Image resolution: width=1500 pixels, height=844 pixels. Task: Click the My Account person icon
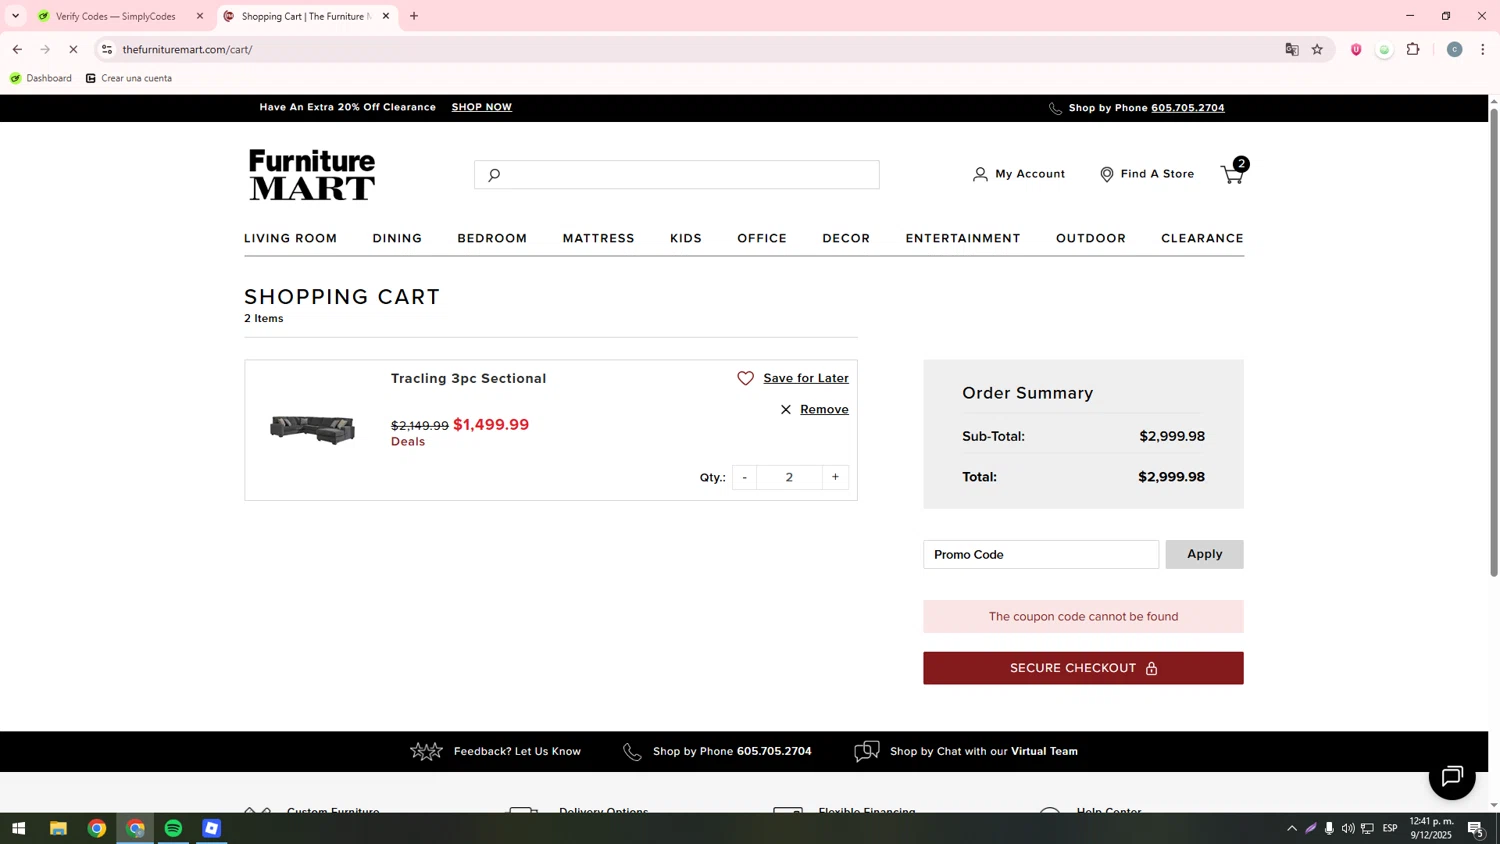pyautogui.click(x=980, y=174)
